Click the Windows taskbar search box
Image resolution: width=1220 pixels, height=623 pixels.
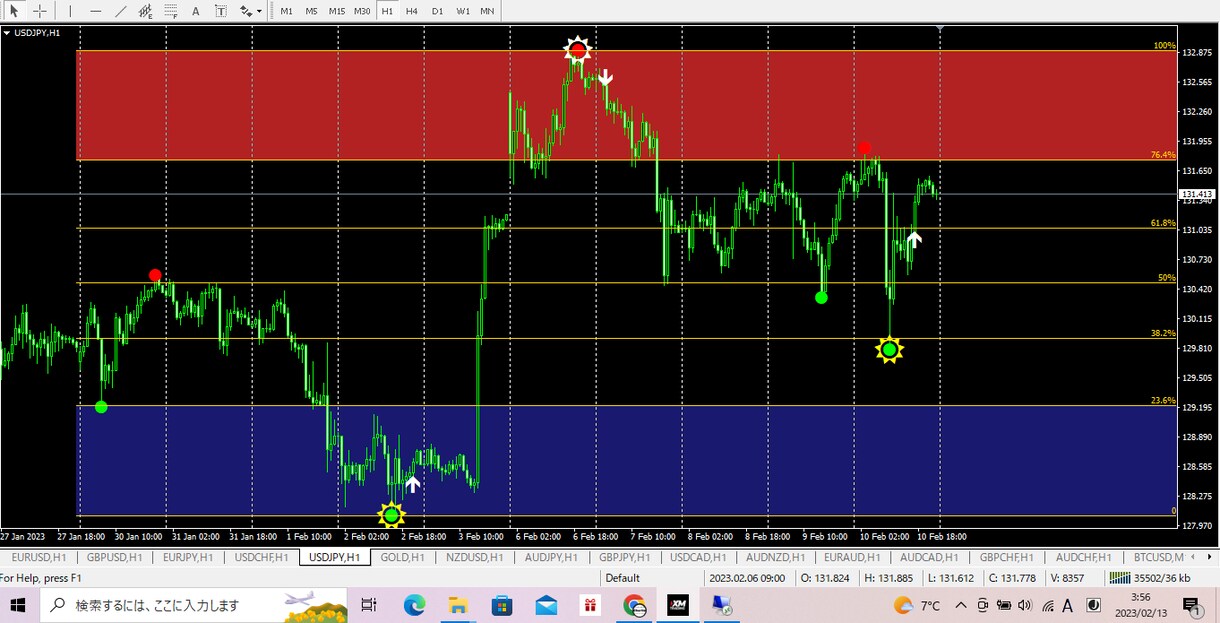tap(194, 605)
